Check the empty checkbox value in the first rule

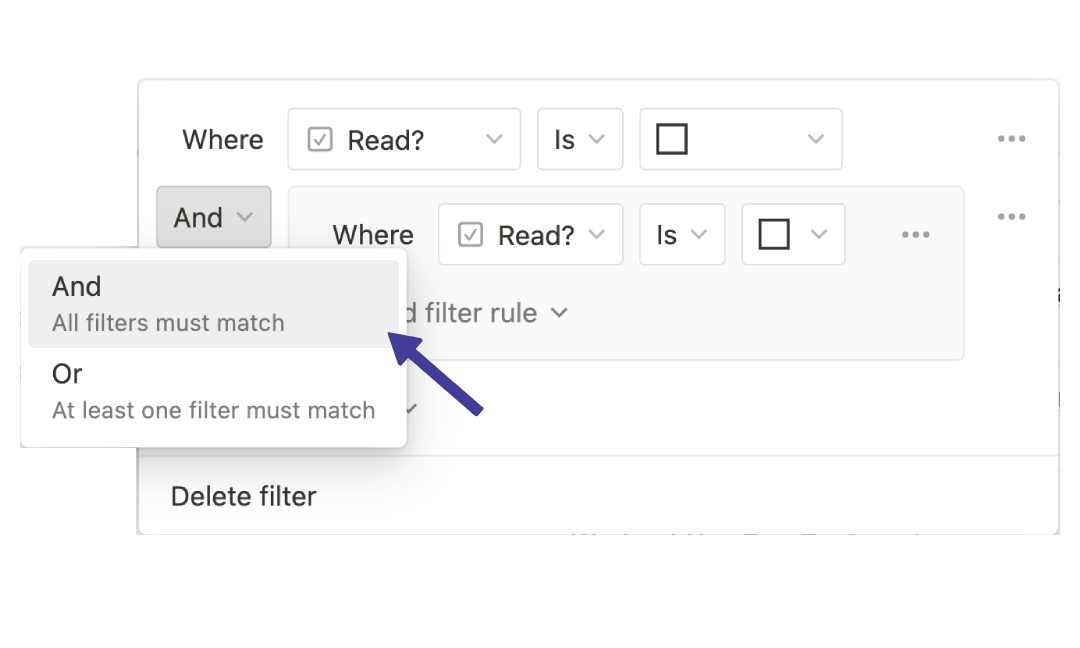pyautogui.click(x=670, y=139)
